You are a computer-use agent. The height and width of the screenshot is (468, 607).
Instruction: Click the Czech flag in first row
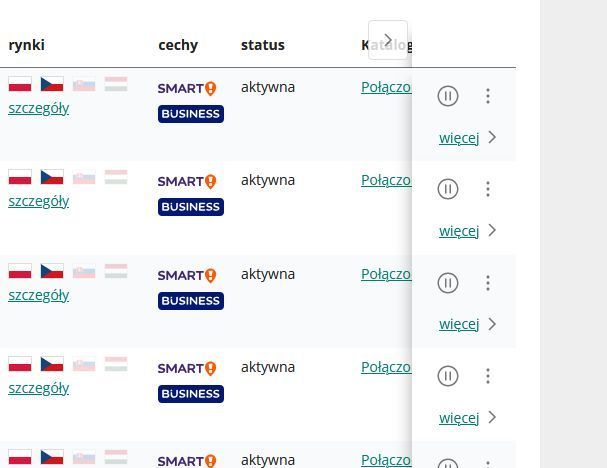pyautogui.click(x=52, y=84)
